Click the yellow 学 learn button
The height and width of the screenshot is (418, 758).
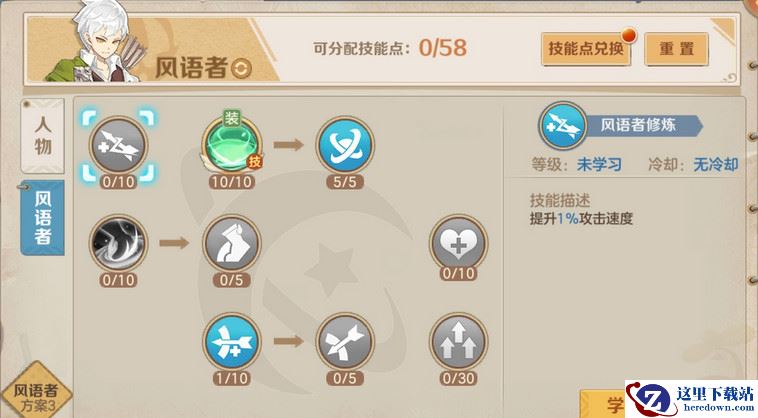pyautogui.click(x=602, y=404)
